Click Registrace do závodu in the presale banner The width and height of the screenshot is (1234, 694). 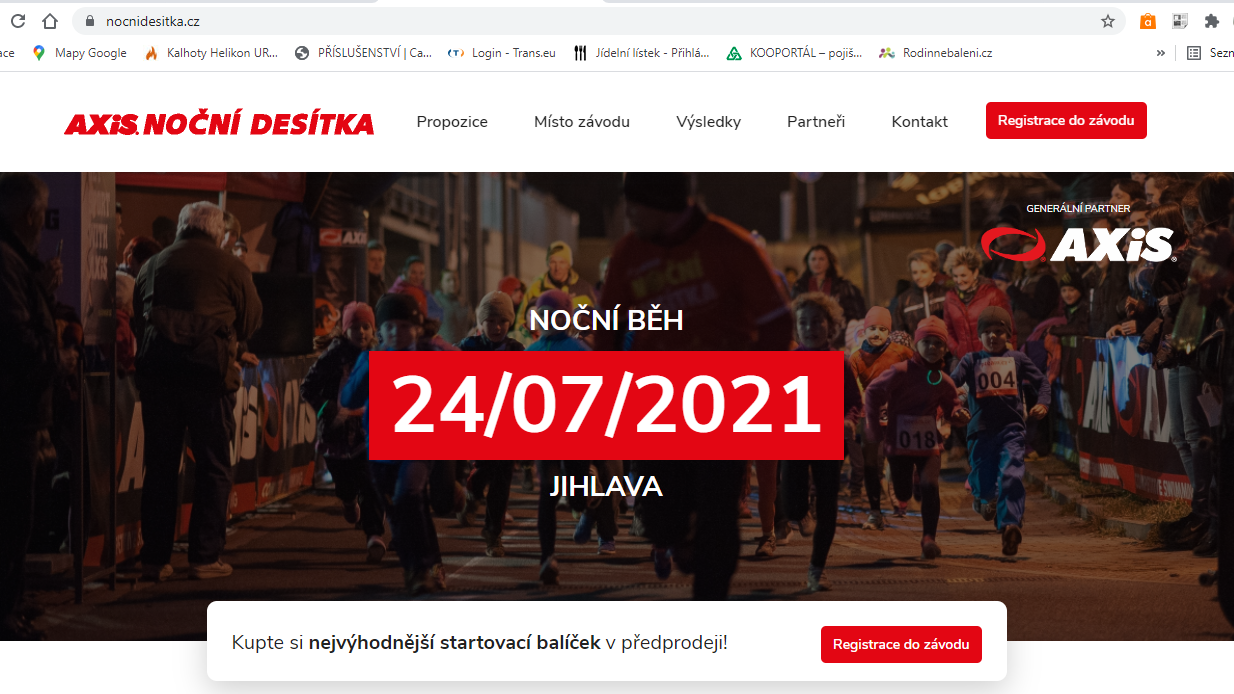[x=901, y=644]
